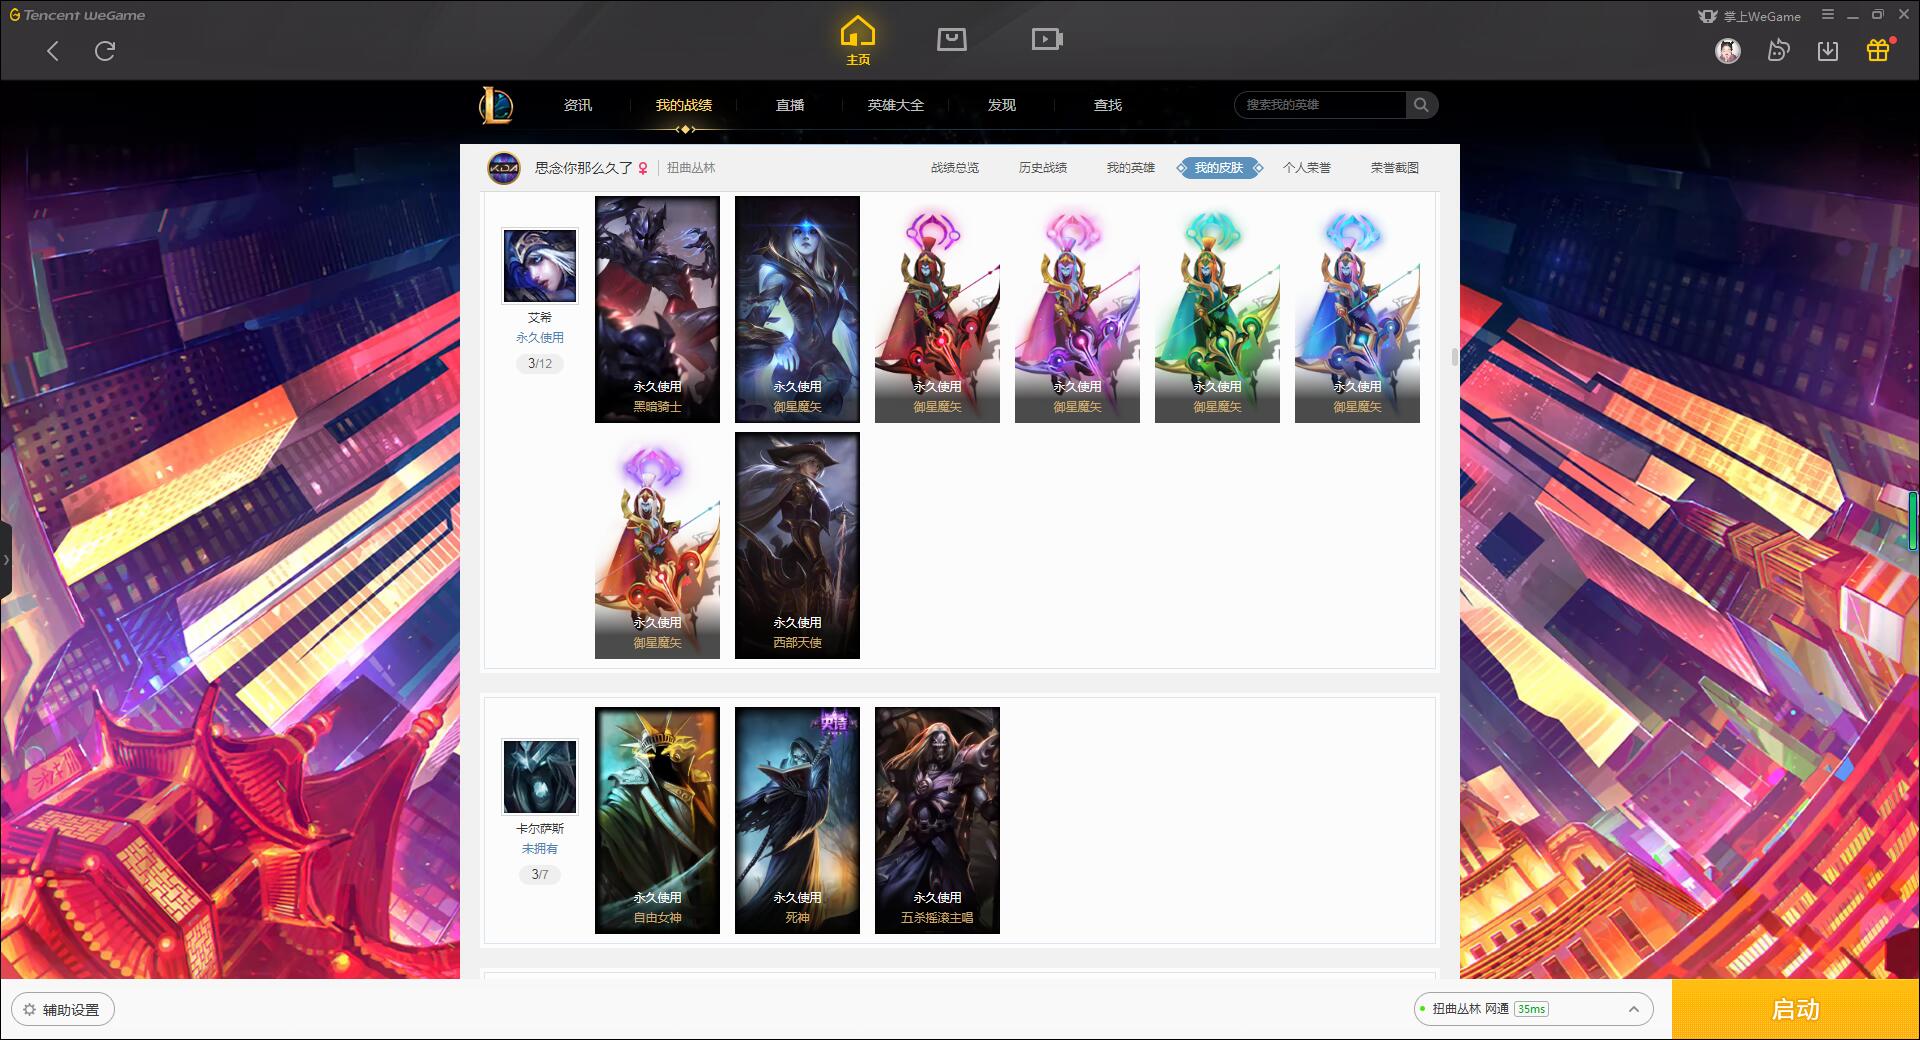
Task: Open the gift box rewards icon
Action: pos(1878,50)
